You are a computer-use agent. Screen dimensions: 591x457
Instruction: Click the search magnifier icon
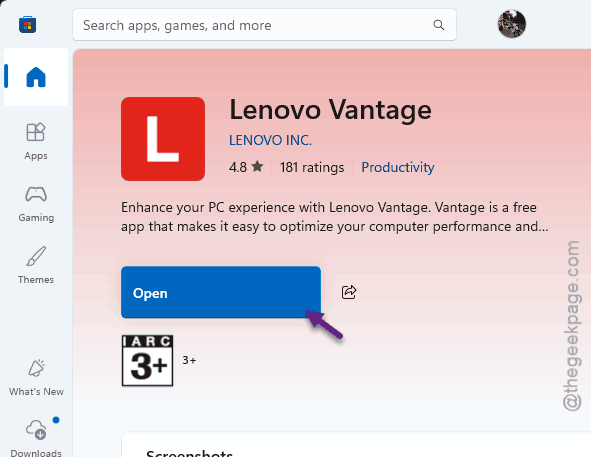439,25
